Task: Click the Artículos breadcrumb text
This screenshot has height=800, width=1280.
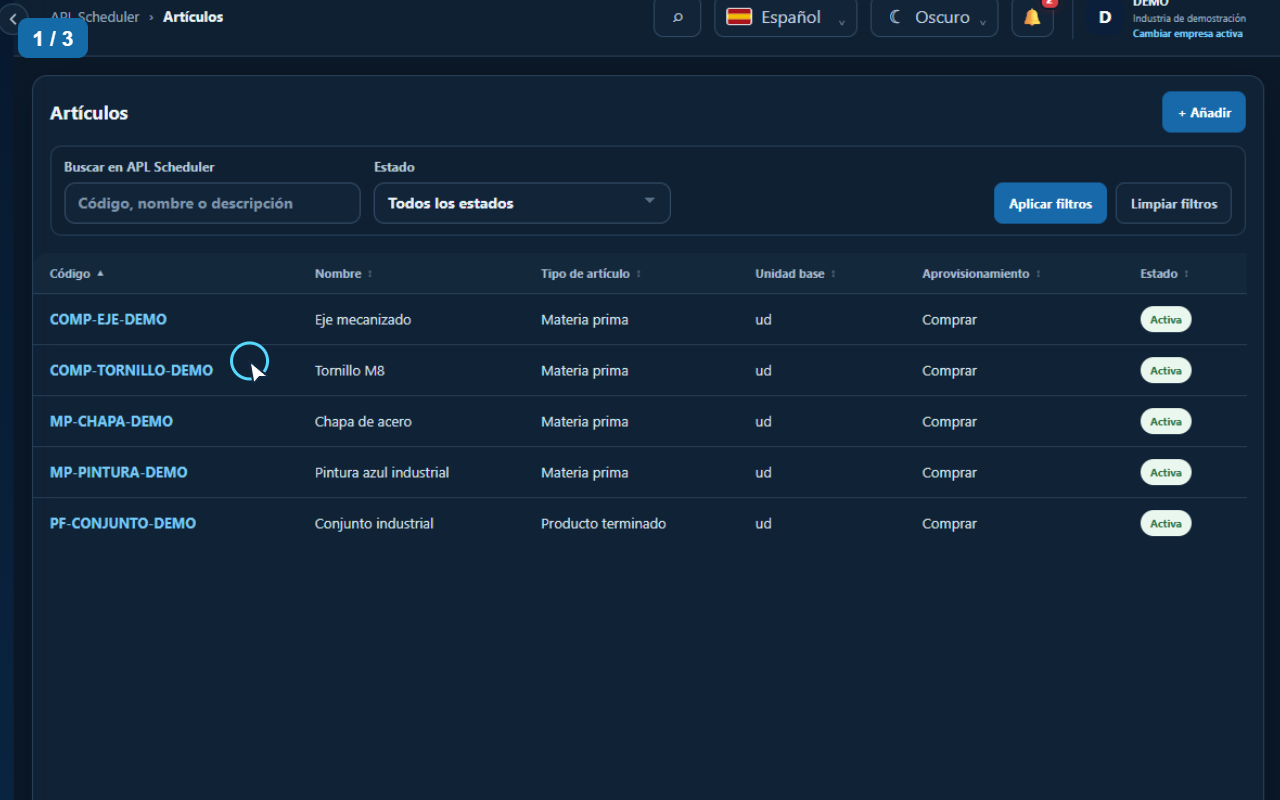Action: click(x=193, y=17)
